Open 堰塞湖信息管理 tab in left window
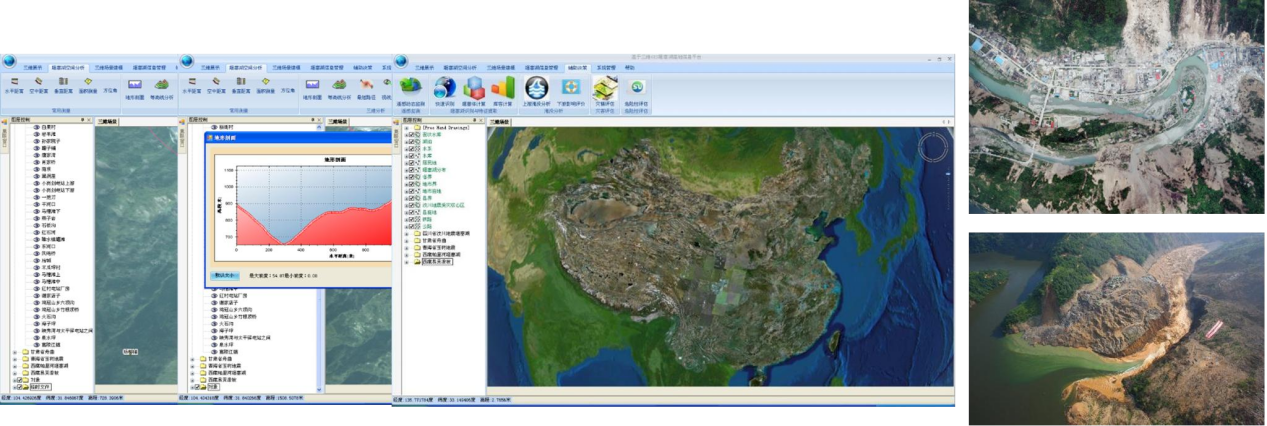Viewport: 1267px width, 426px height. [x=149, y=68]
